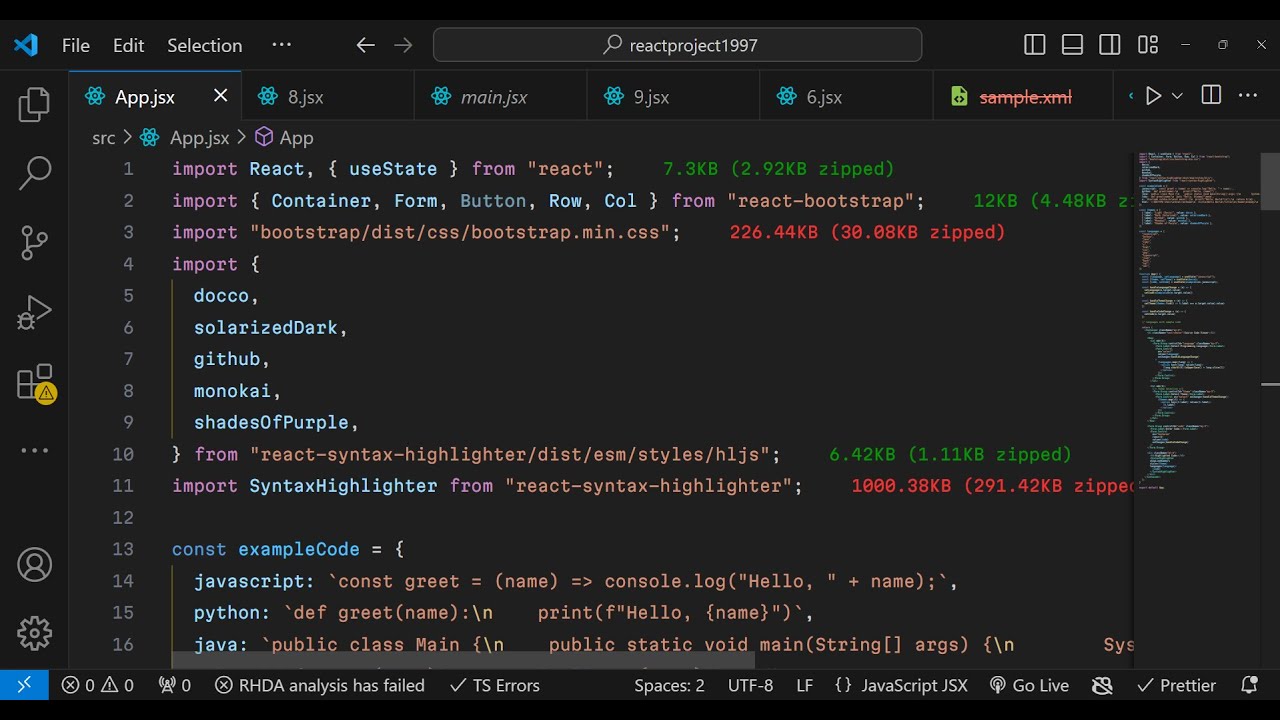Switch to the 9.jsx tab

point(674,97)
